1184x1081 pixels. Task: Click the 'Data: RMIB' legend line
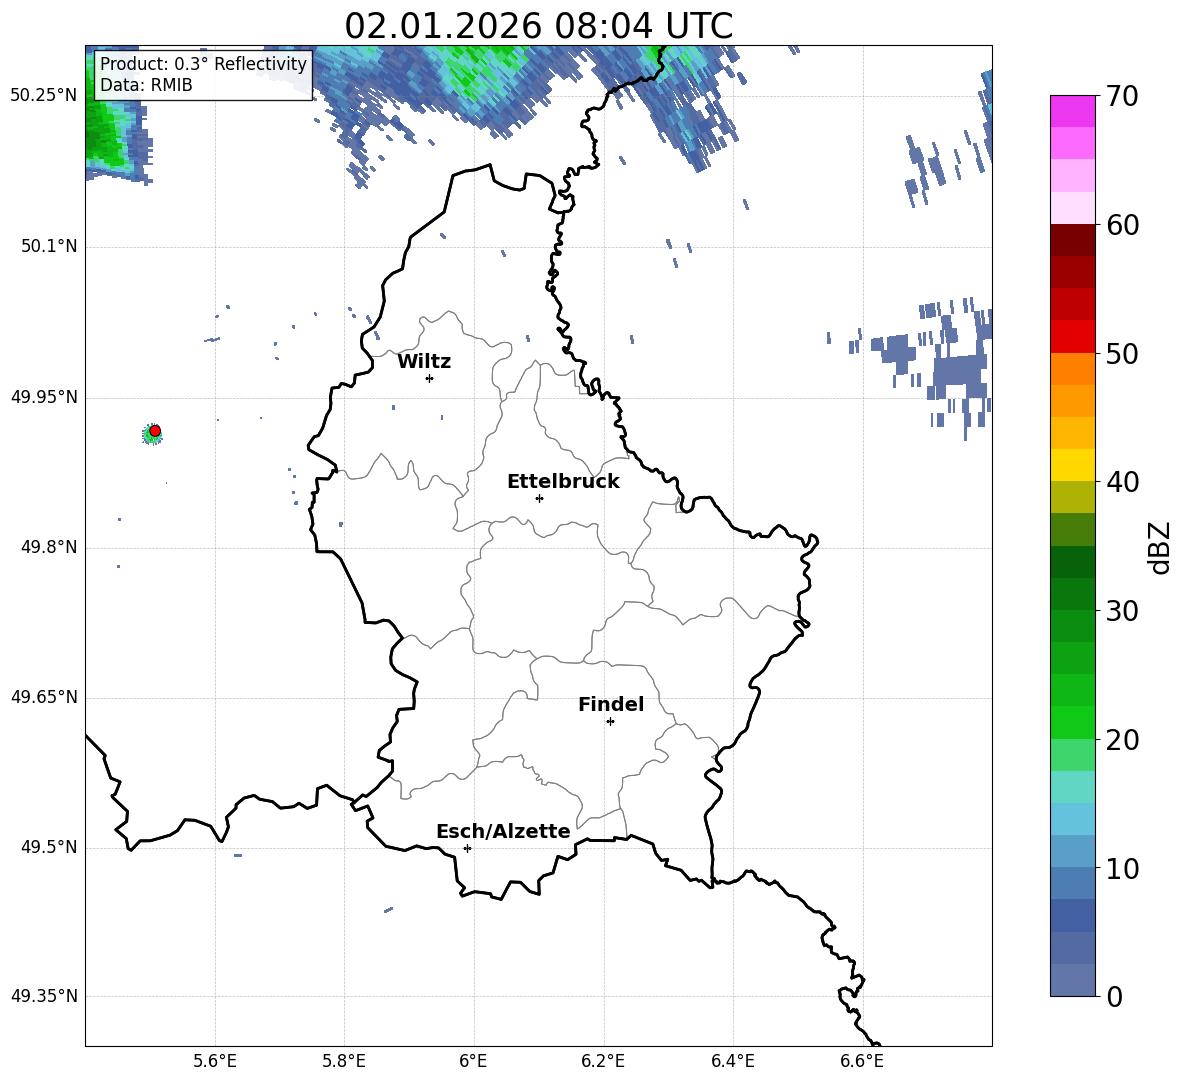[x=146, y=85]
